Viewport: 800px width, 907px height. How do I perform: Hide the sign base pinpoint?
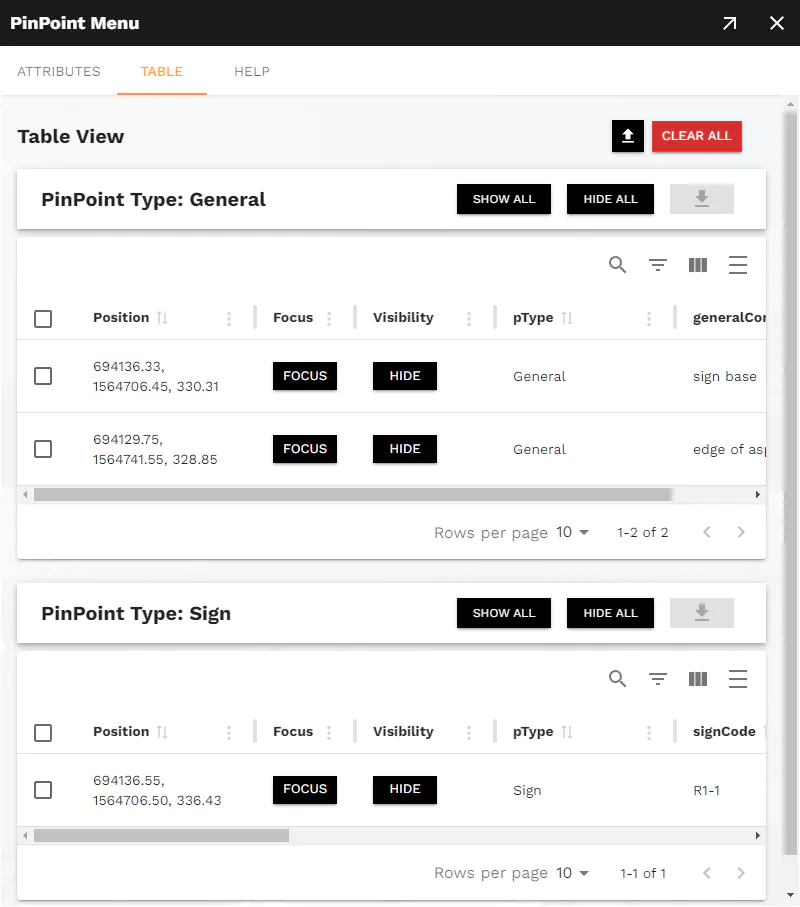404,376
